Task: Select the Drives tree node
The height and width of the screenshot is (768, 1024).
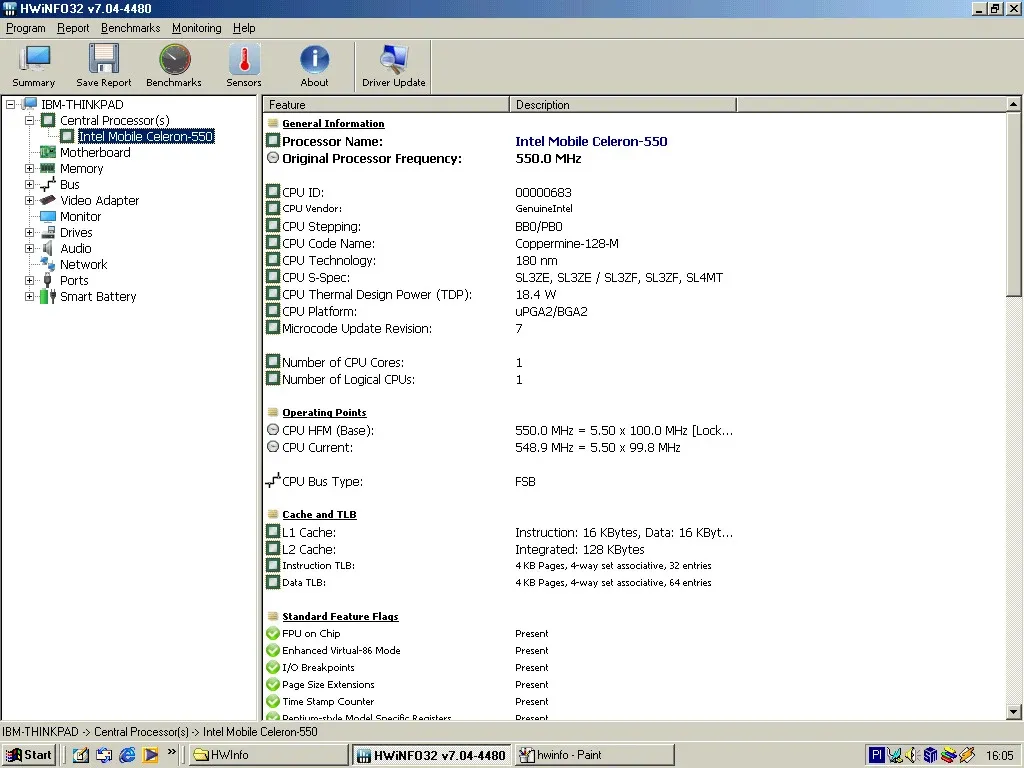Action: (x=76, y=232)
